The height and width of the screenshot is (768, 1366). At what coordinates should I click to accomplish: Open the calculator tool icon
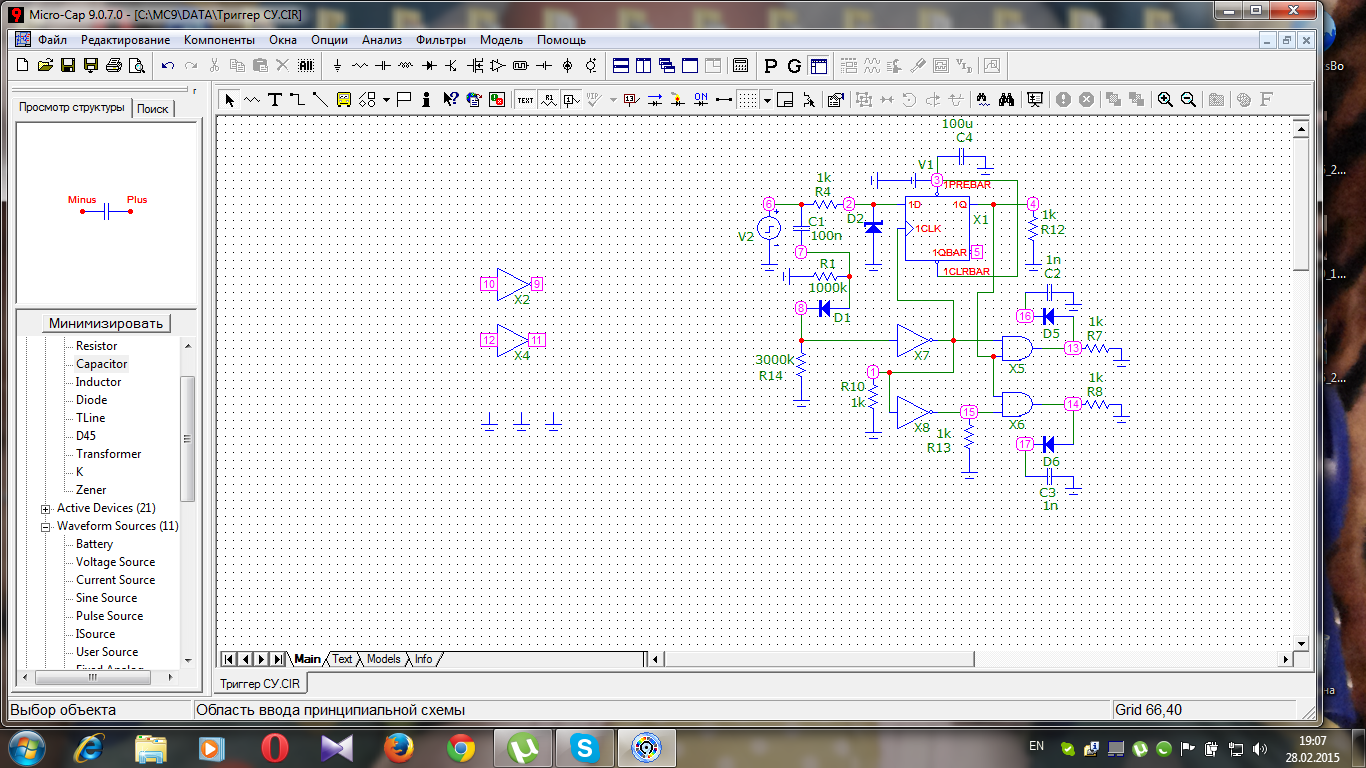[741, 66]
